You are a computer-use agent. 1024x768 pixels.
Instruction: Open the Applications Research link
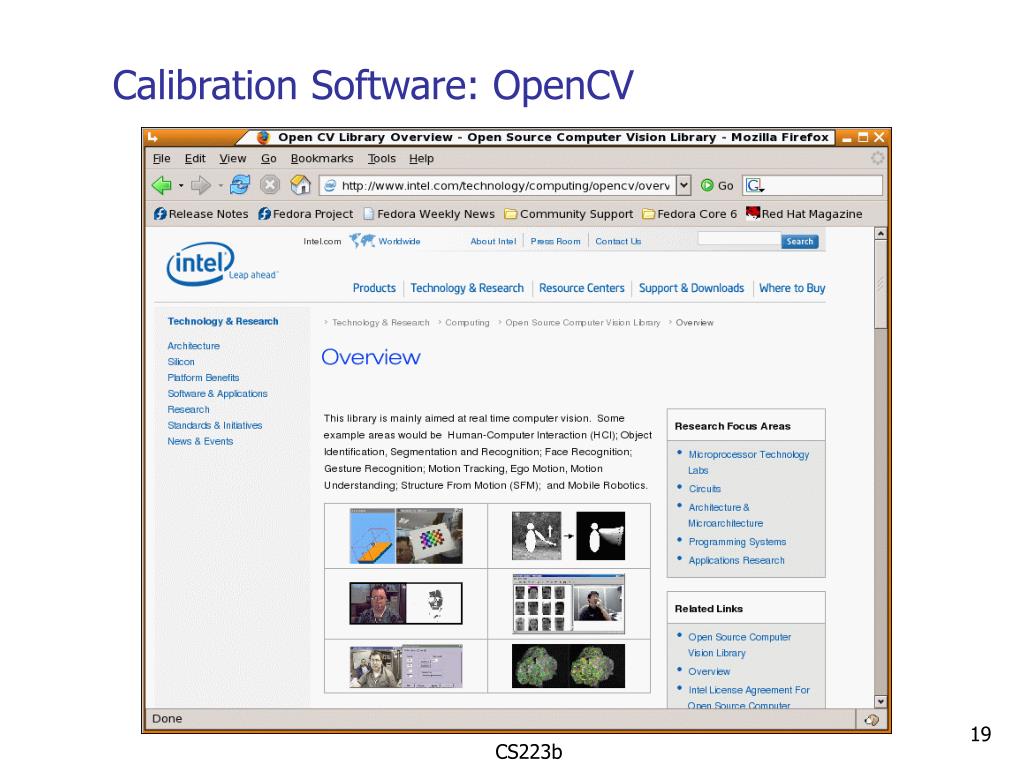pos(737,560)
